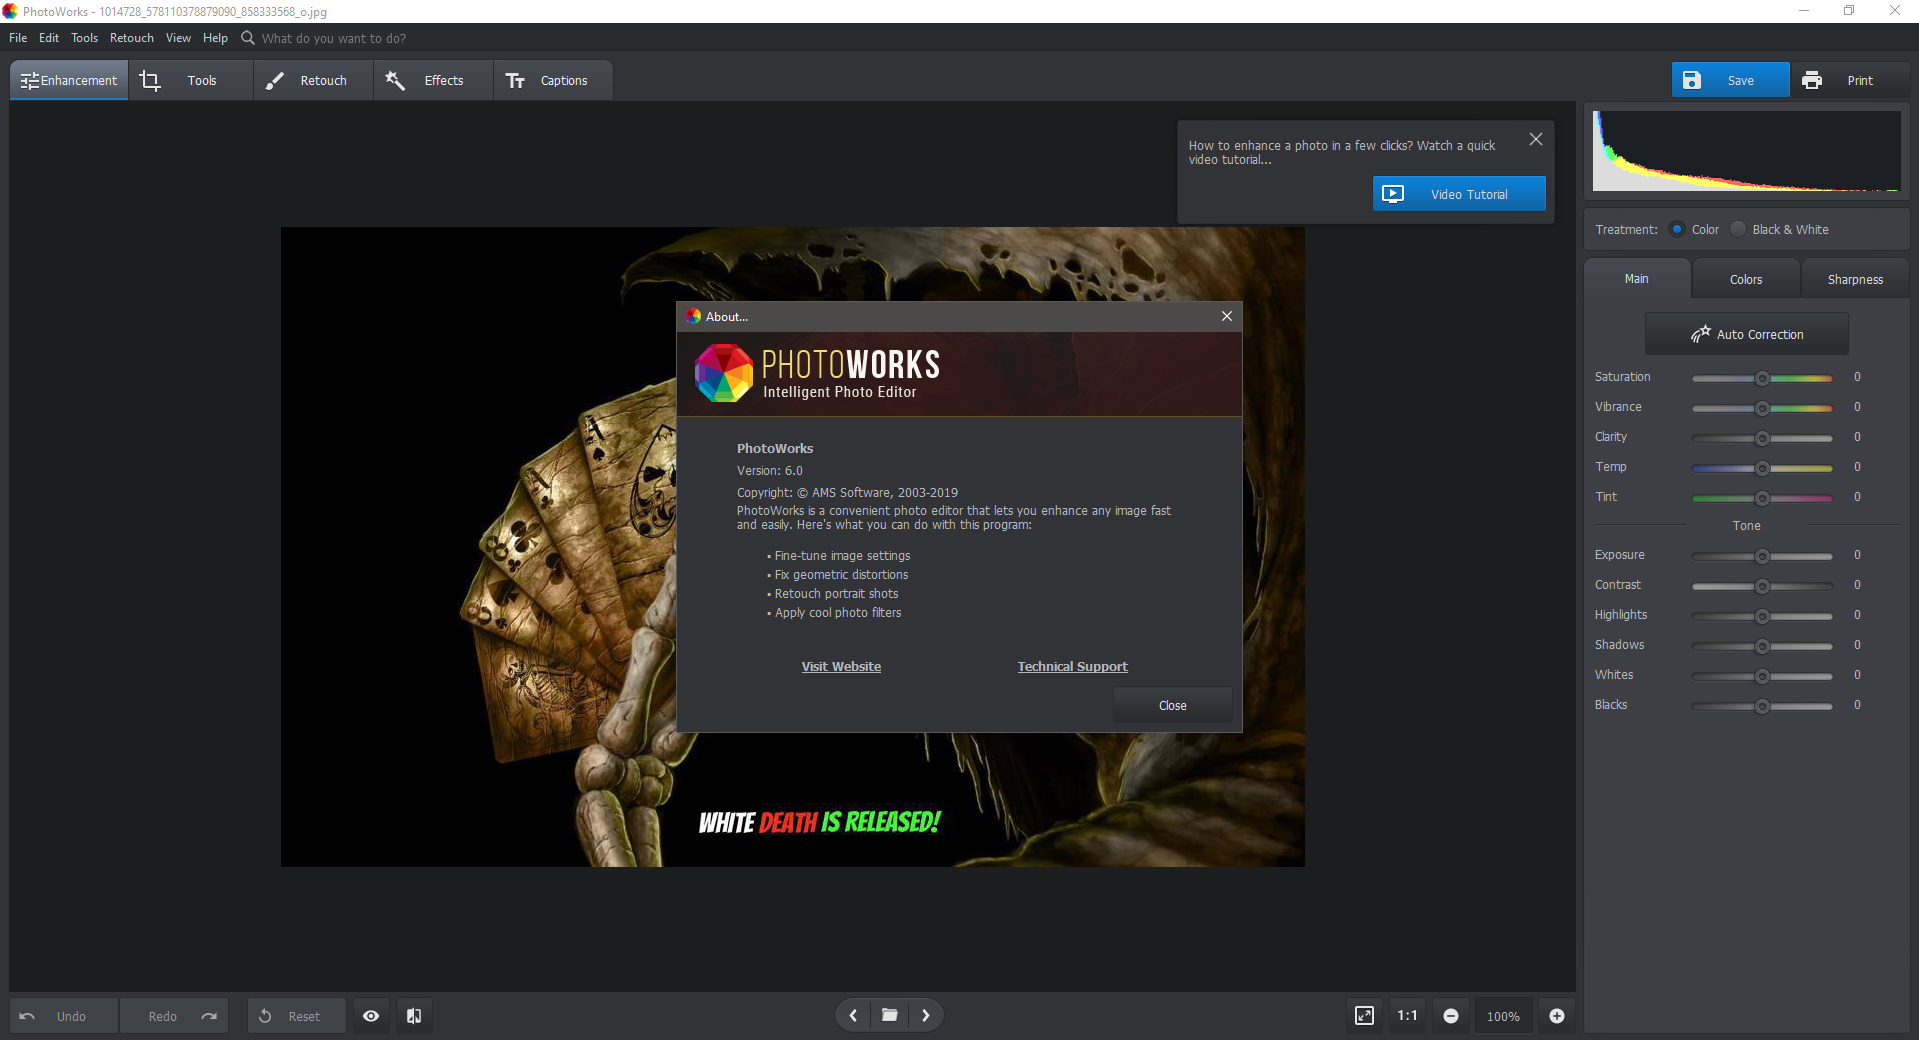The height and width of the screenshot is (1040, 1919).
Task: Click the Close button in About dialog
Action: pos(1173,705)
